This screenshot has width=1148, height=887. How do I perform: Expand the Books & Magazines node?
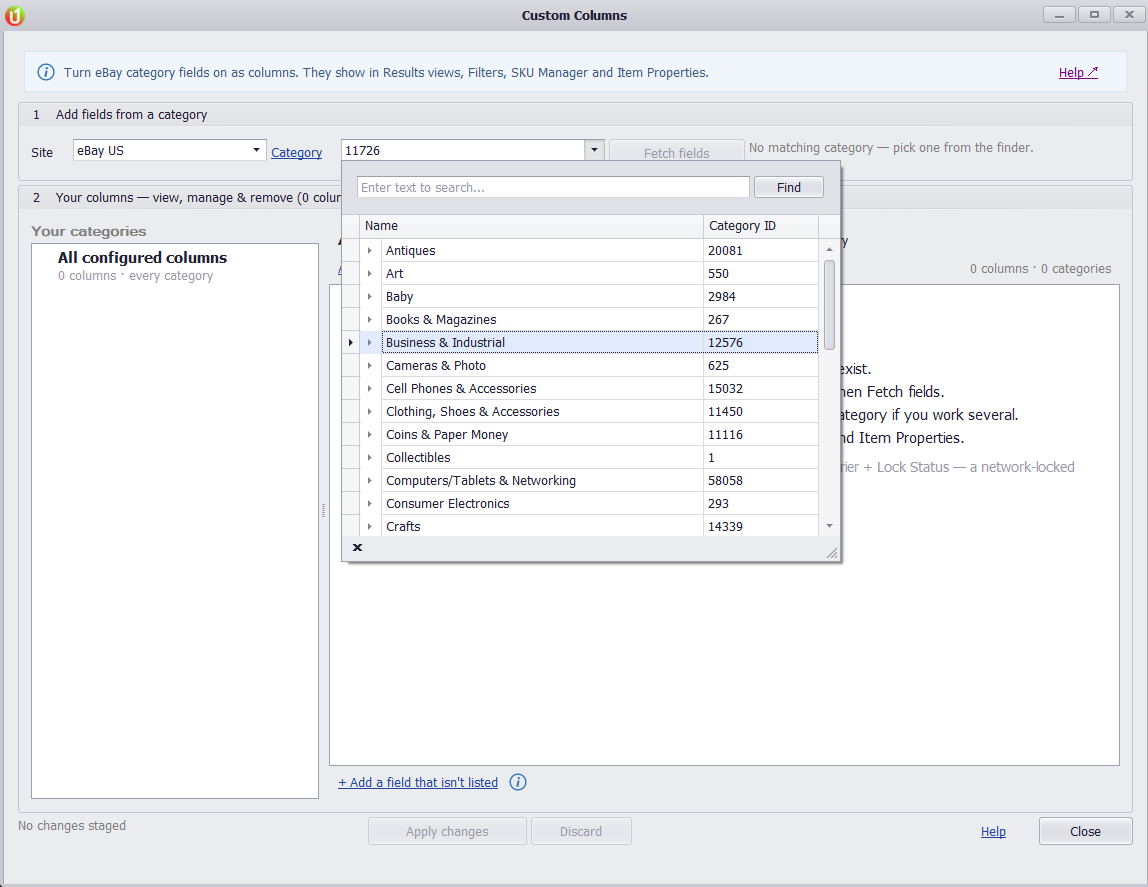[x=370, y=320]
